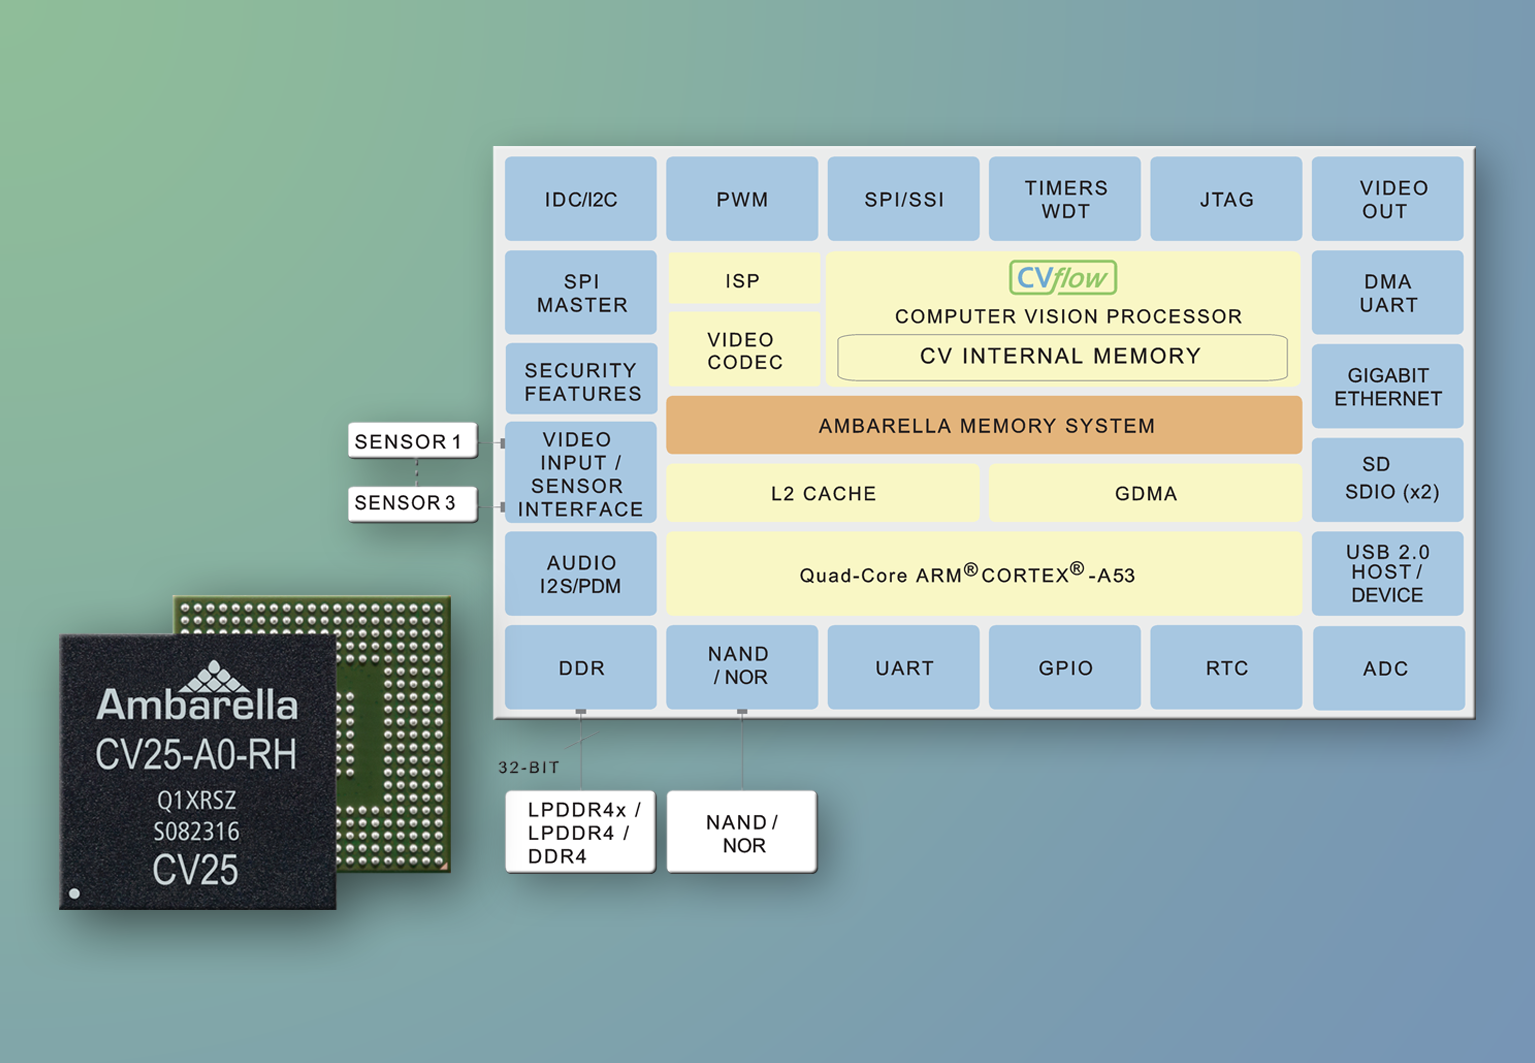The image size is (1535, 1063).
Task: Select the PWM block
Action: coord(742,199)
